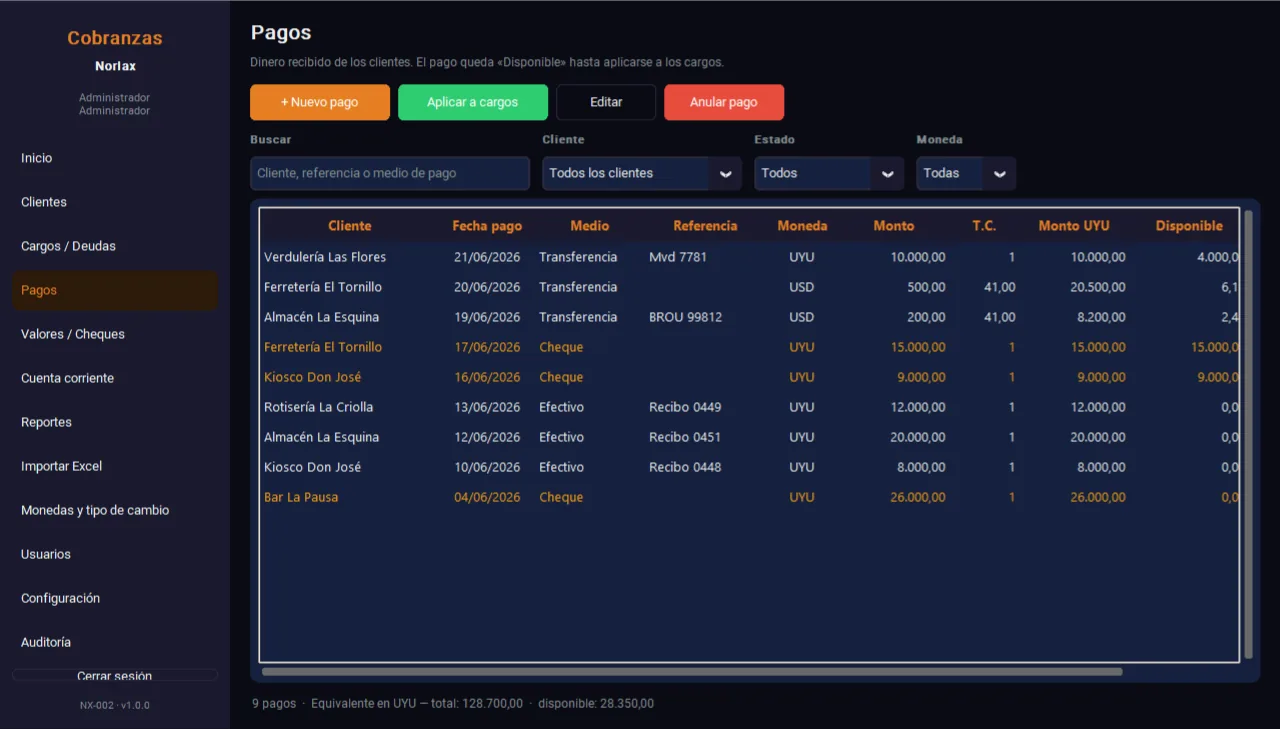Image resolution: width=1280 pixels, height=729 pixels.
Task: Click reference cell Recibo 0449
Action: point(685,407)
